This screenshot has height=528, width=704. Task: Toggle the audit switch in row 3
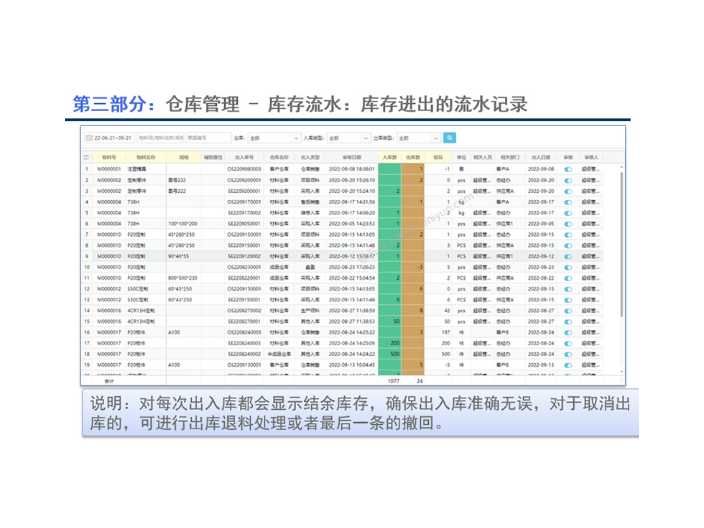(x=568, y=191)
